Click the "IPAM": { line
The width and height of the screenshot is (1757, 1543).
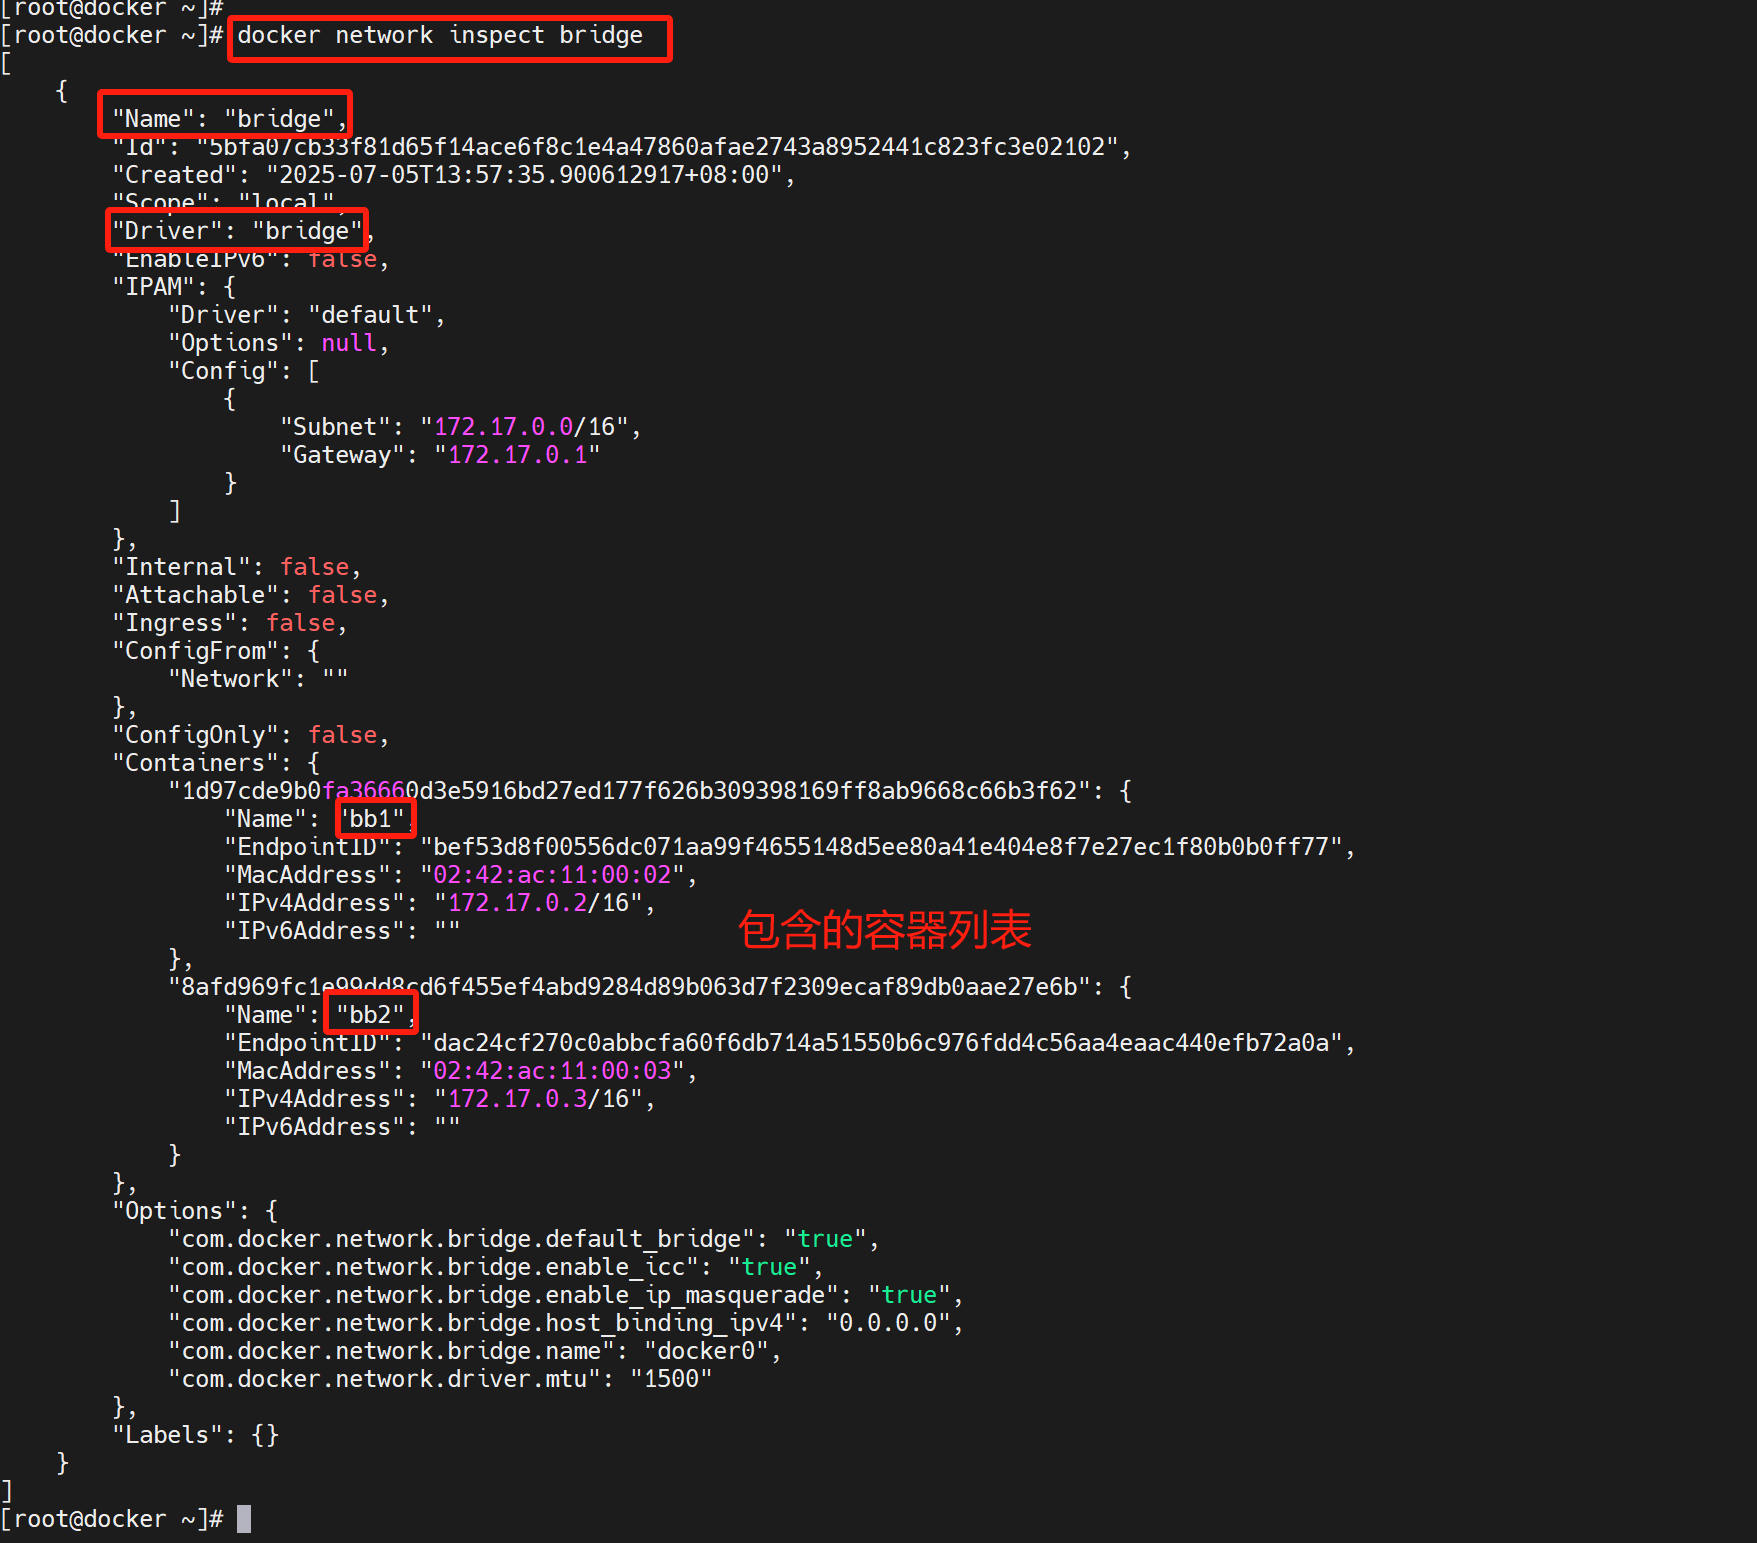(174, 287)
